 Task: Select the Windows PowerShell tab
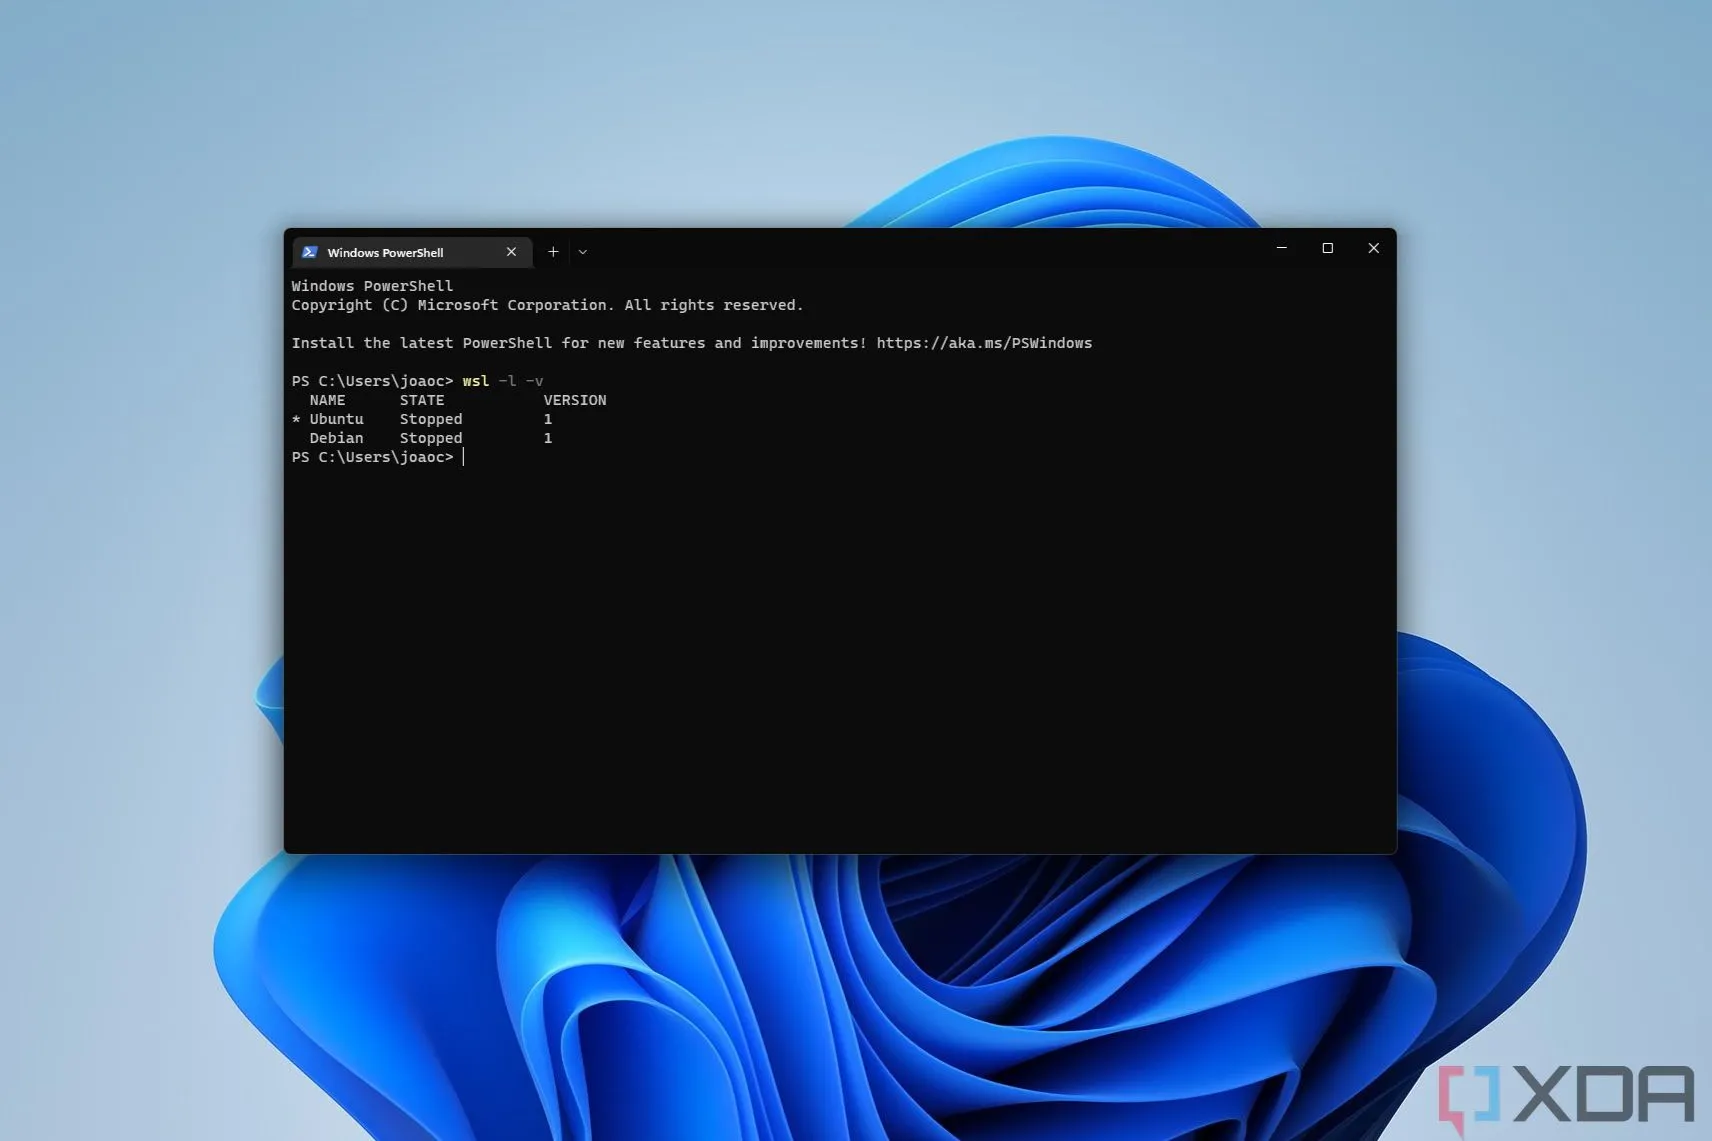point(412,252)
